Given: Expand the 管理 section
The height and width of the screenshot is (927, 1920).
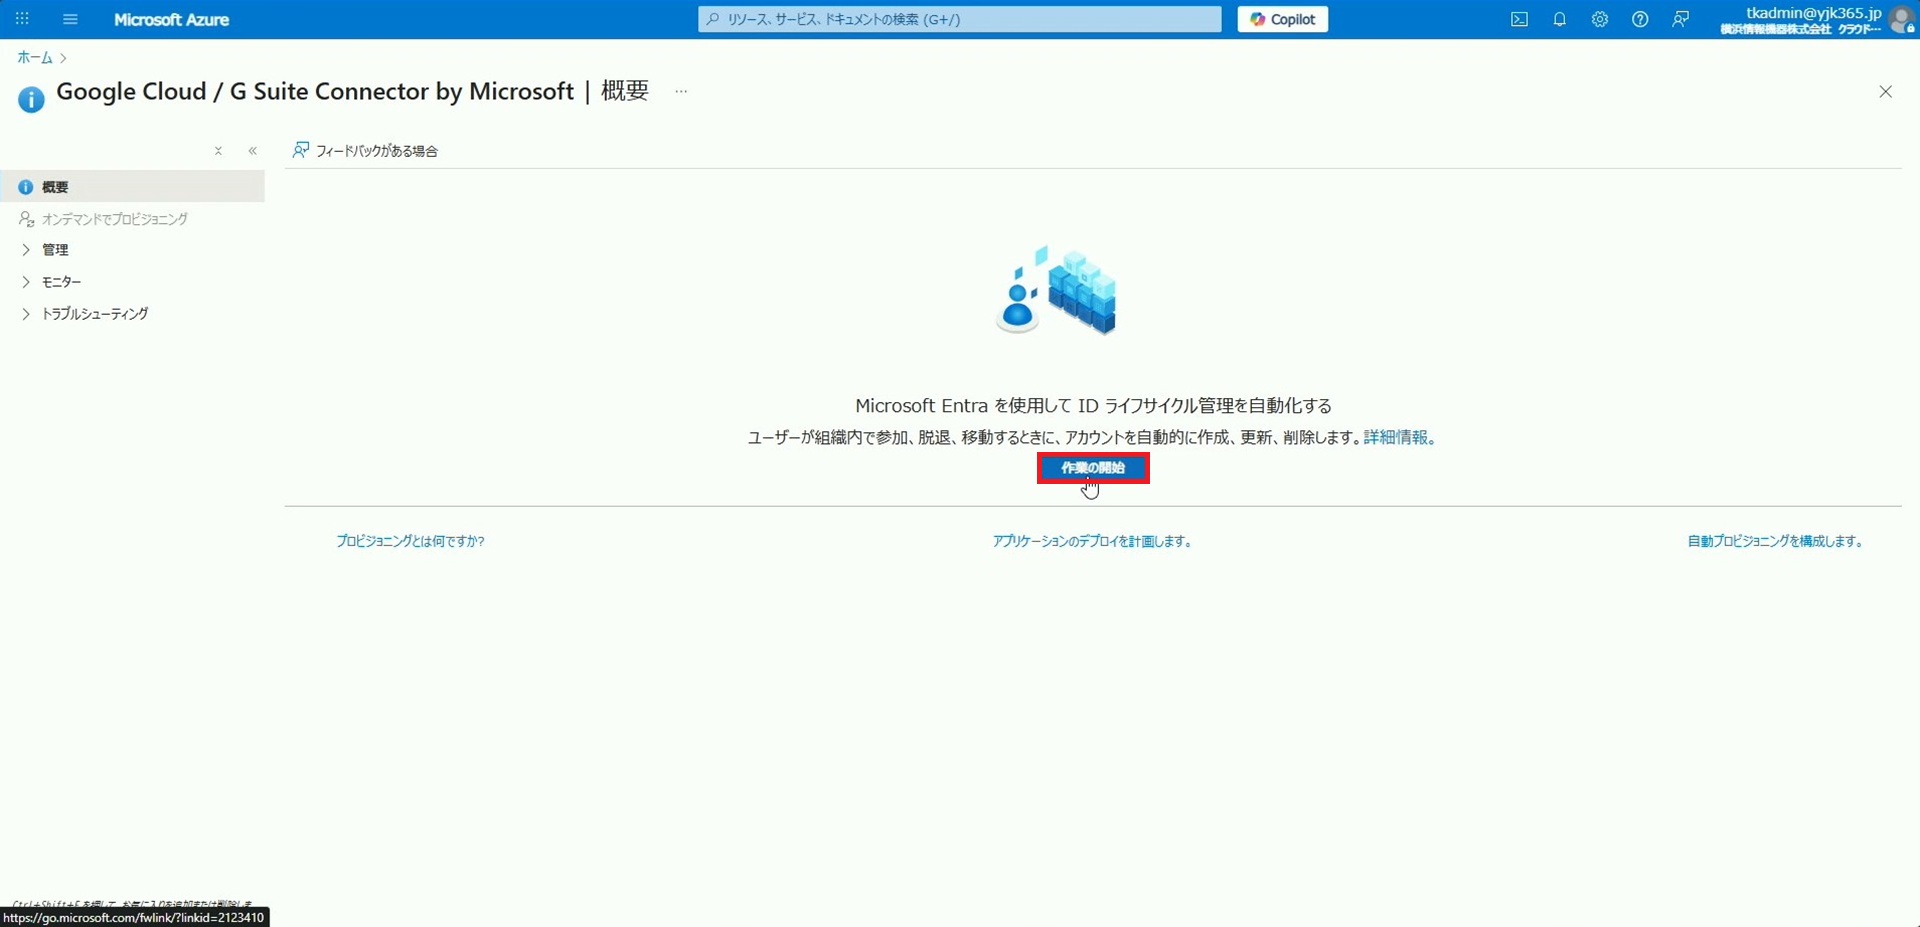Looking at the screenshot, I should click(55, 250).
